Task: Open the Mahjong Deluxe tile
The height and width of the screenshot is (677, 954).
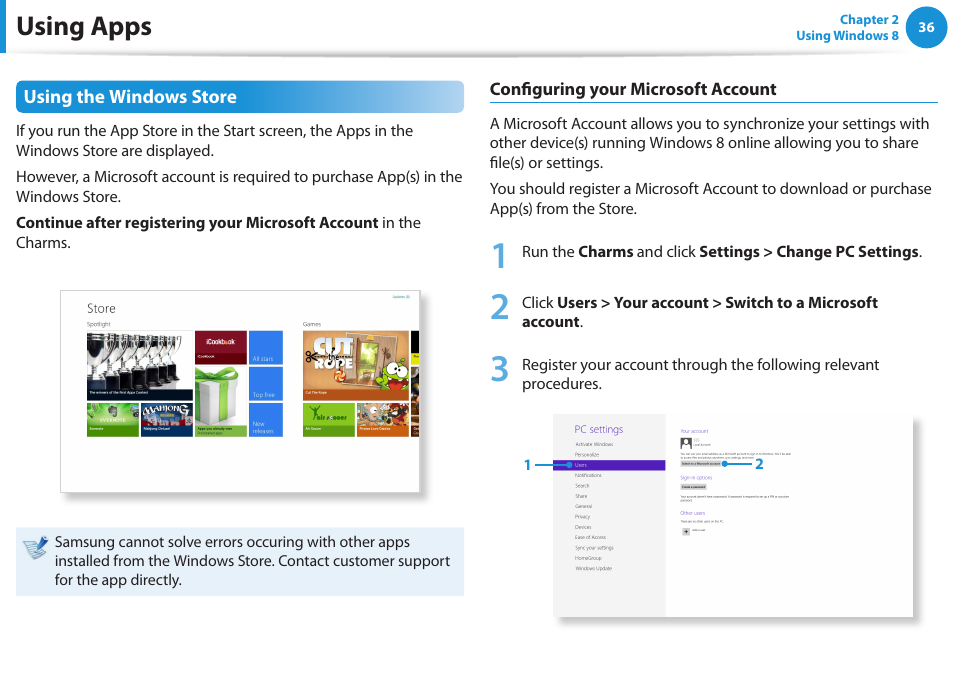Action: click(x=167, y=420)
